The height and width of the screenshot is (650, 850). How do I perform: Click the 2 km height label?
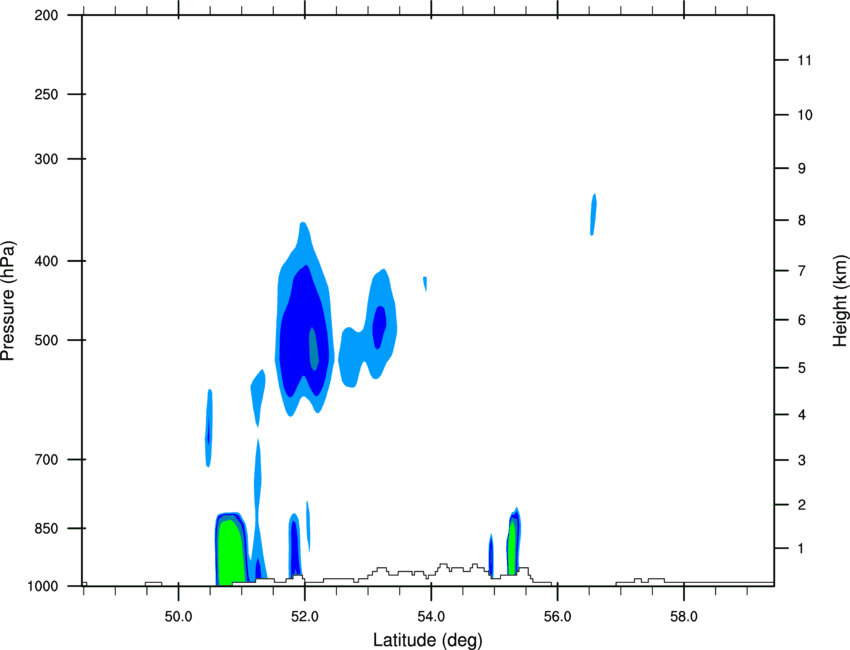(802, 505)
